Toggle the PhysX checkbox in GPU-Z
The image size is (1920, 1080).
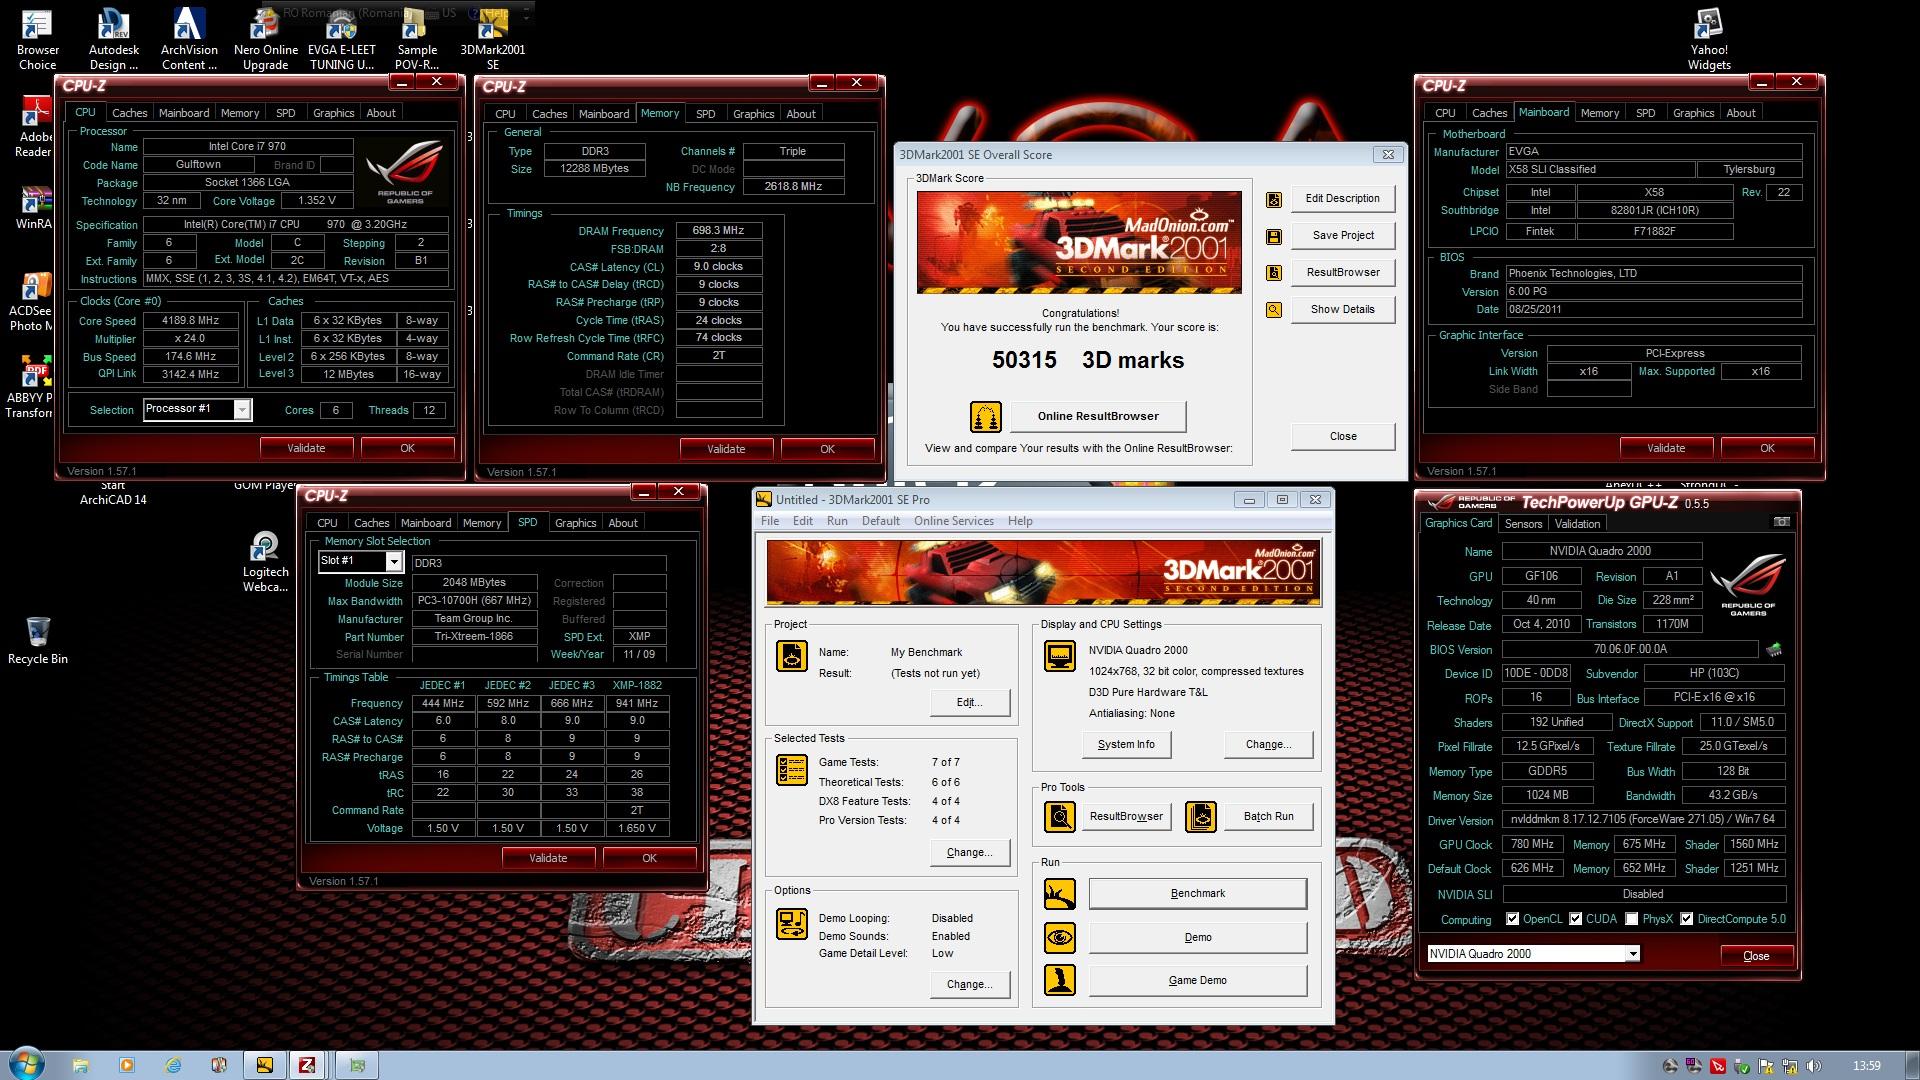1632,919
